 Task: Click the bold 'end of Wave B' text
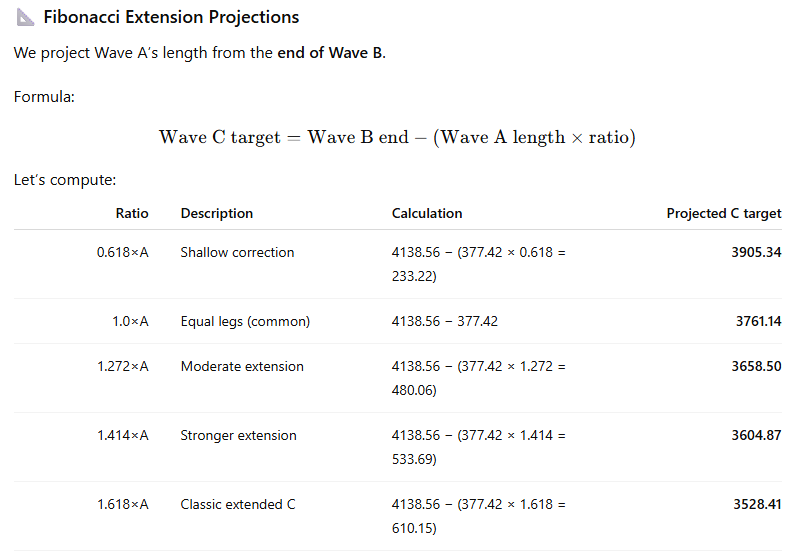coord(330,53)
